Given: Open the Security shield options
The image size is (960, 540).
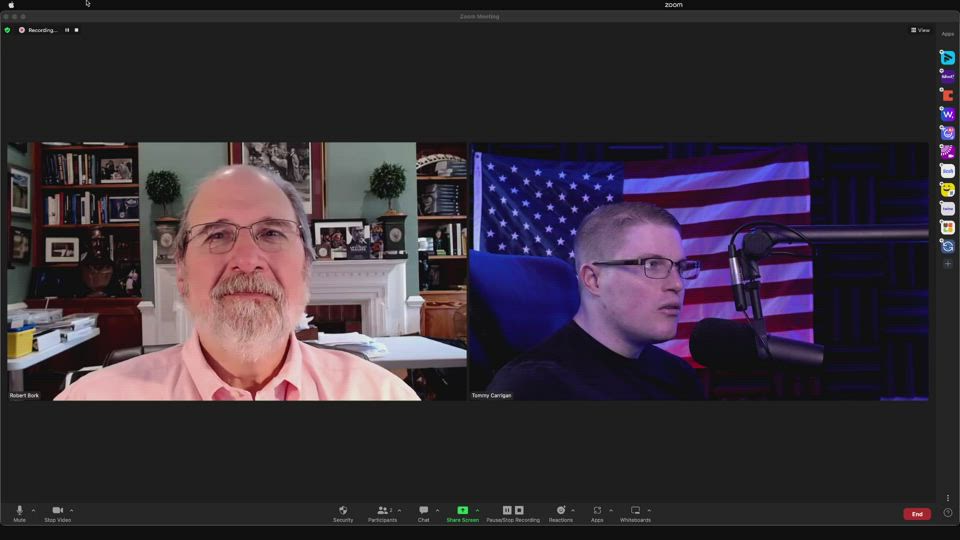Looking at the screenshot, I should [x=343, y=513].
